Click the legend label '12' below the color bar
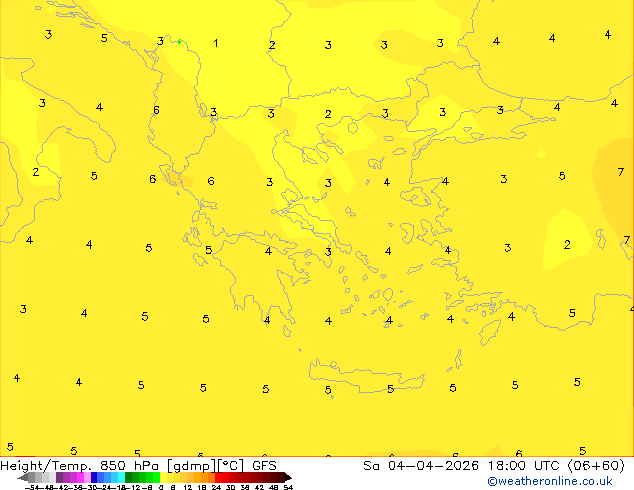 (188, 487)
